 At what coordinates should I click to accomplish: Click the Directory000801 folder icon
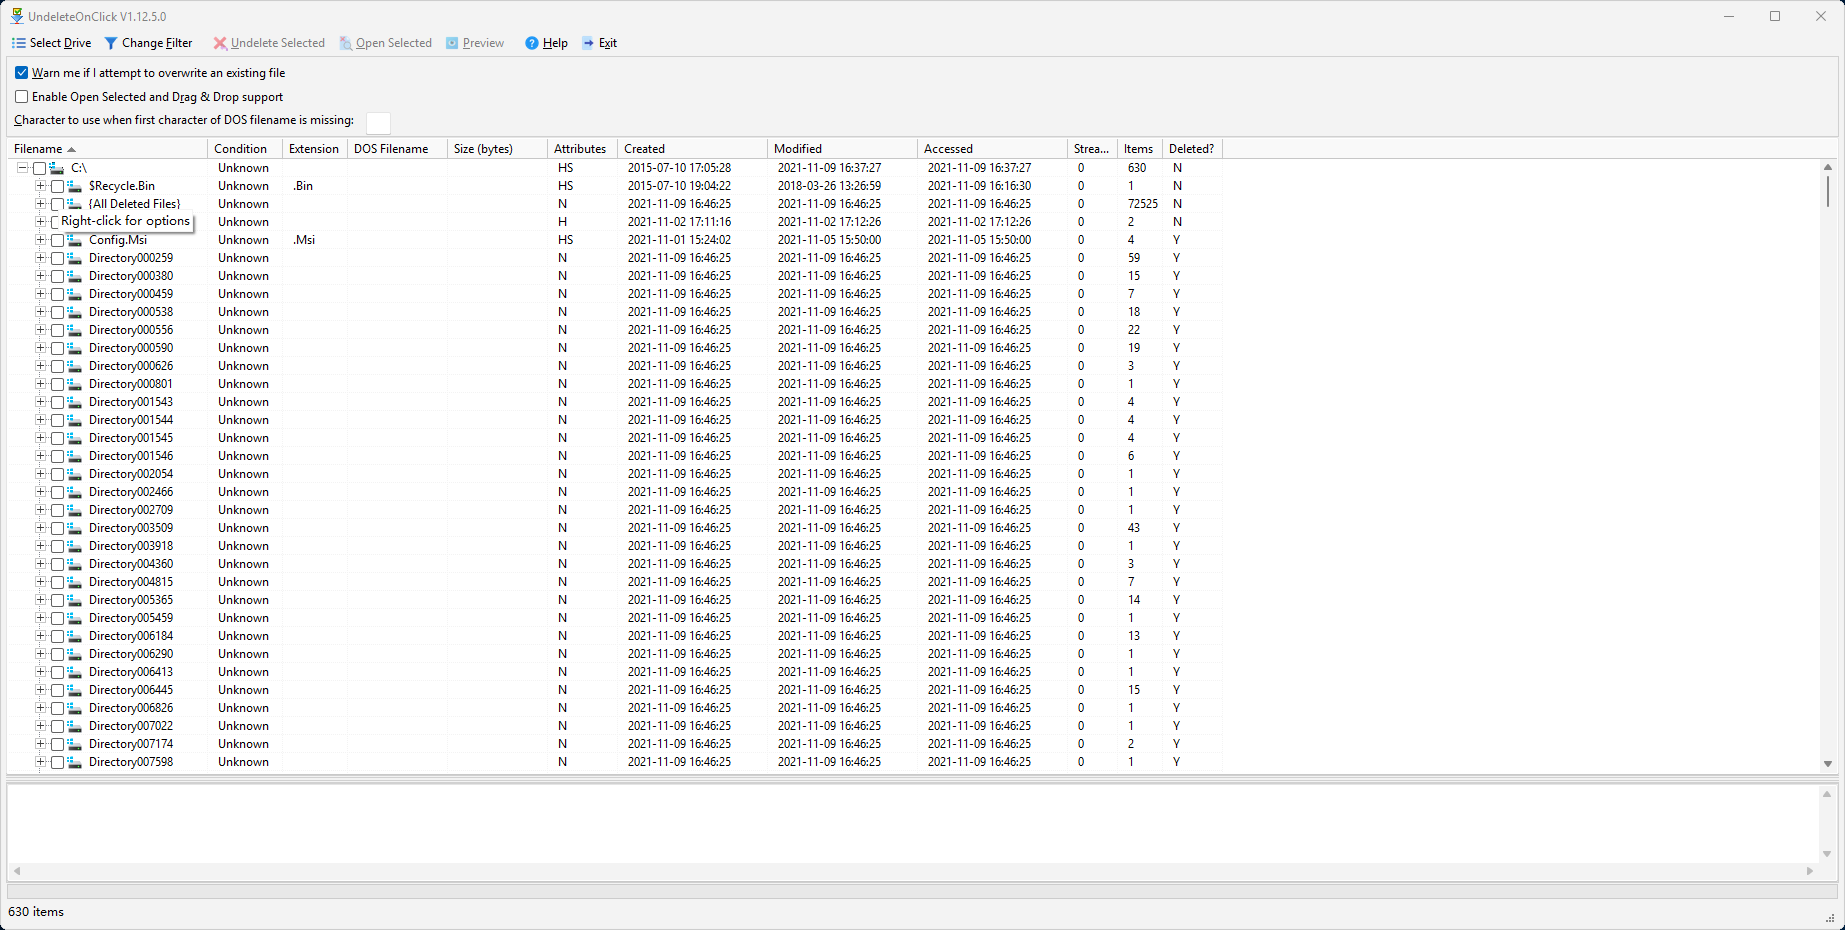tap(74, 384)
